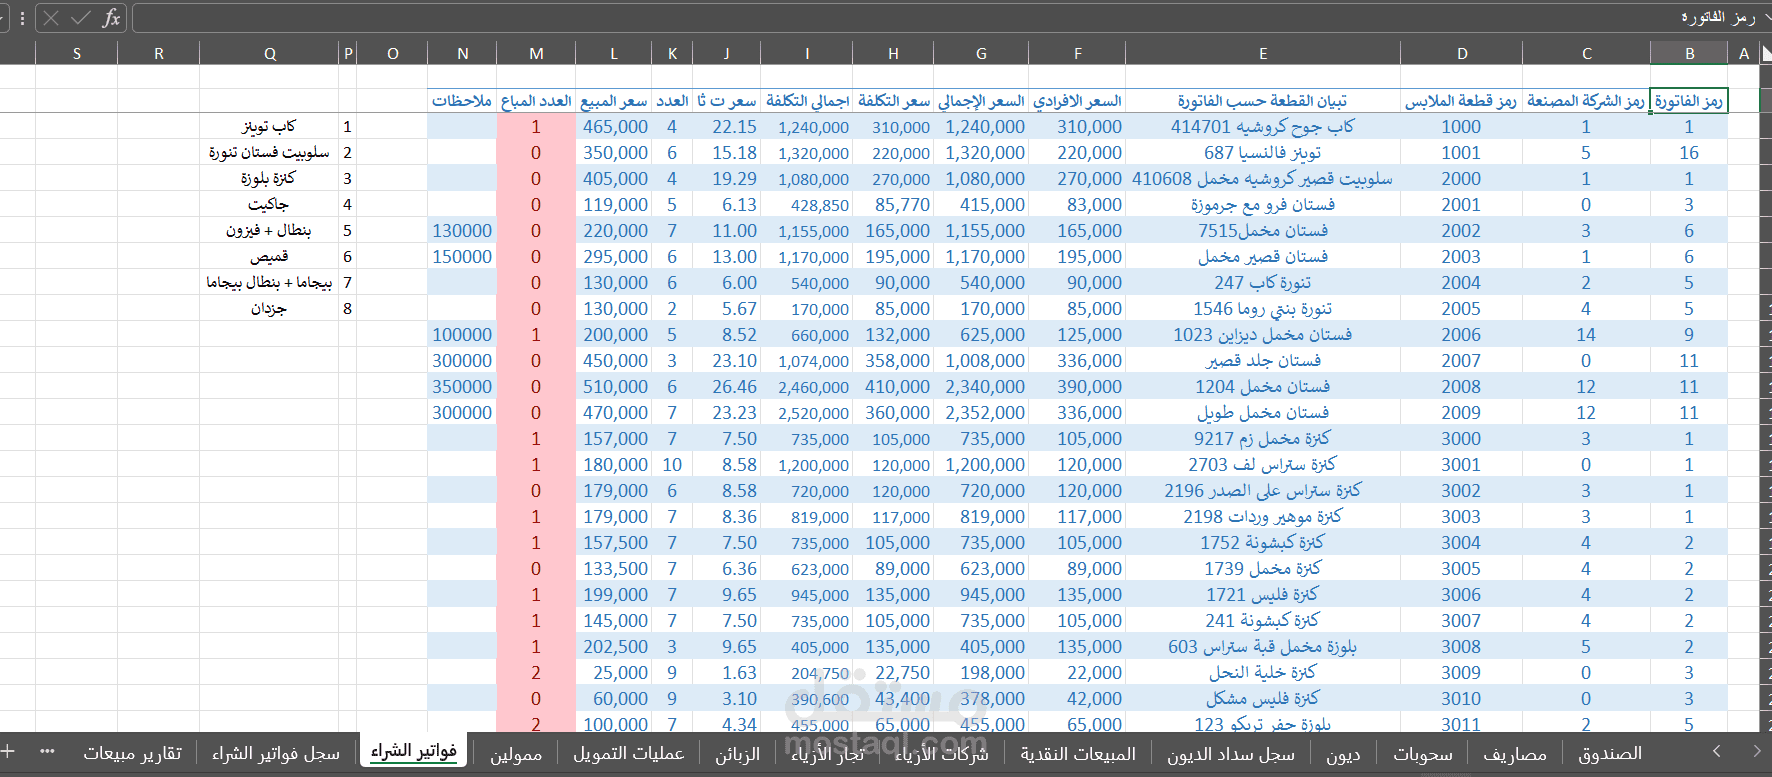This screenshot has width=1772, height=777.
Task: Go to the ممولين sheet tab
Action: (516, 753)
